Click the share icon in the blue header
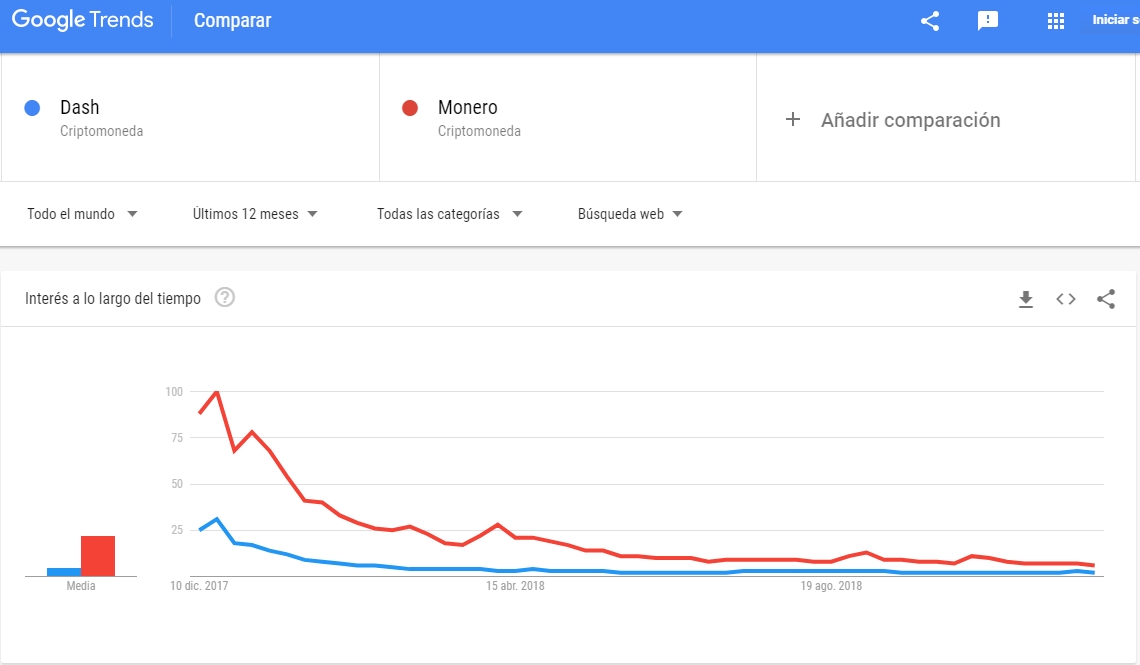1140x665 pixels. click(930, 21)
